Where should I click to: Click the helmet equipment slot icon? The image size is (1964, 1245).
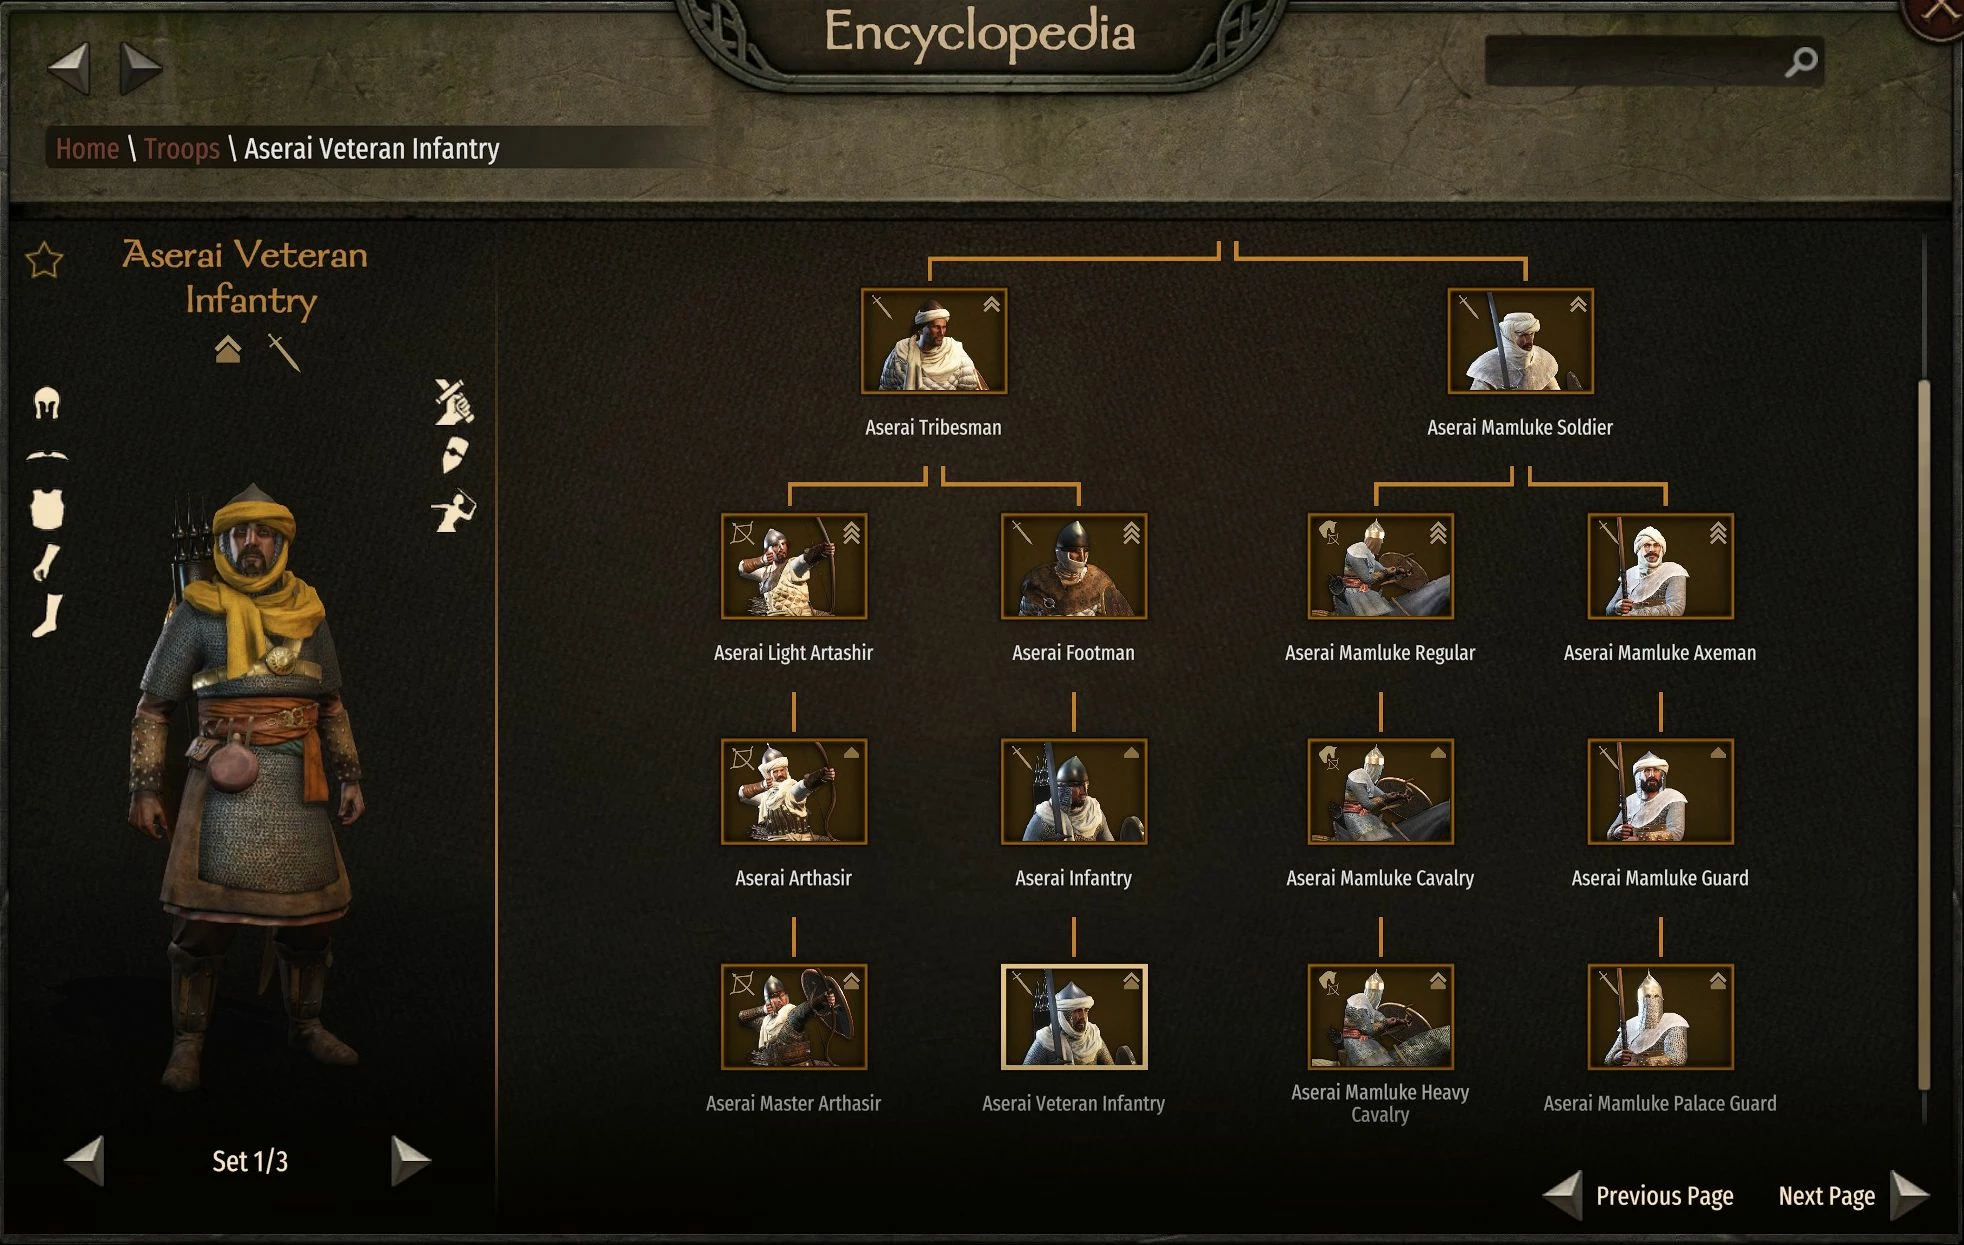click(x=47, y=403)
